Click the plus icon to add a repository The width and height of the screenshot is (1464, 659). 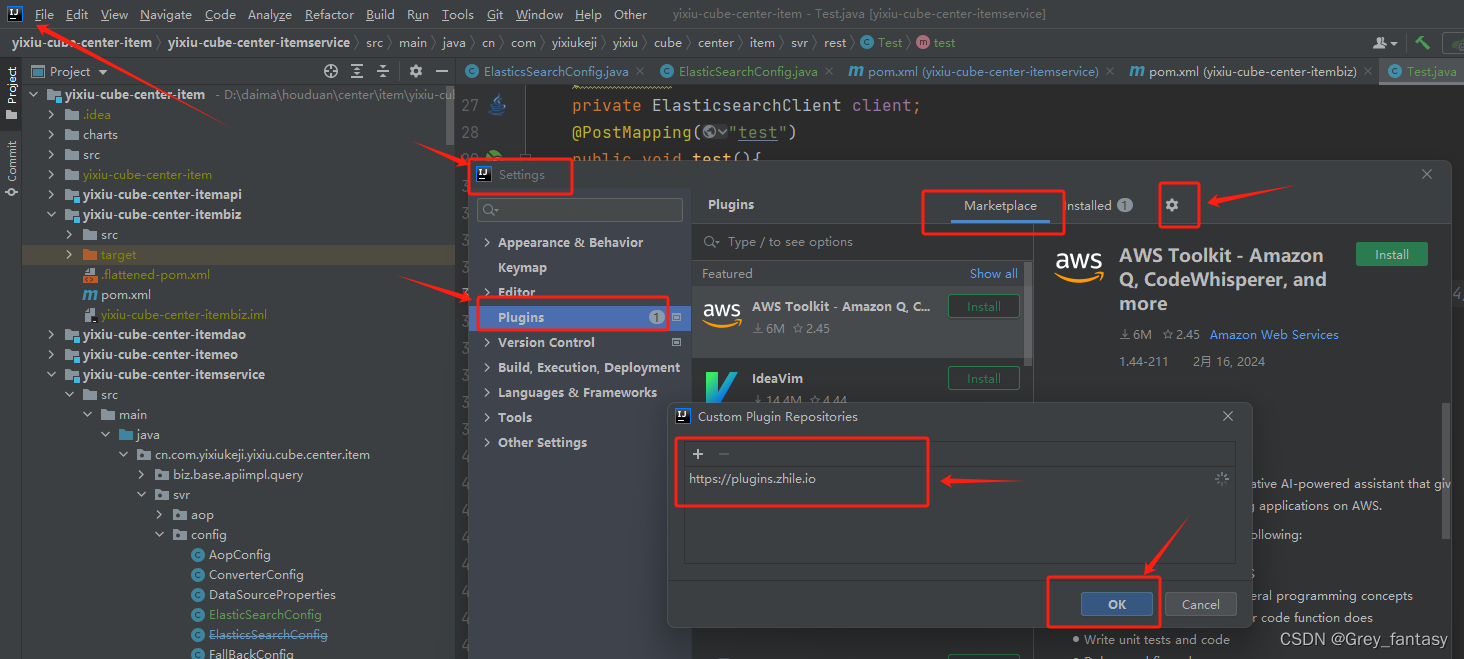(x=698, y=454)
